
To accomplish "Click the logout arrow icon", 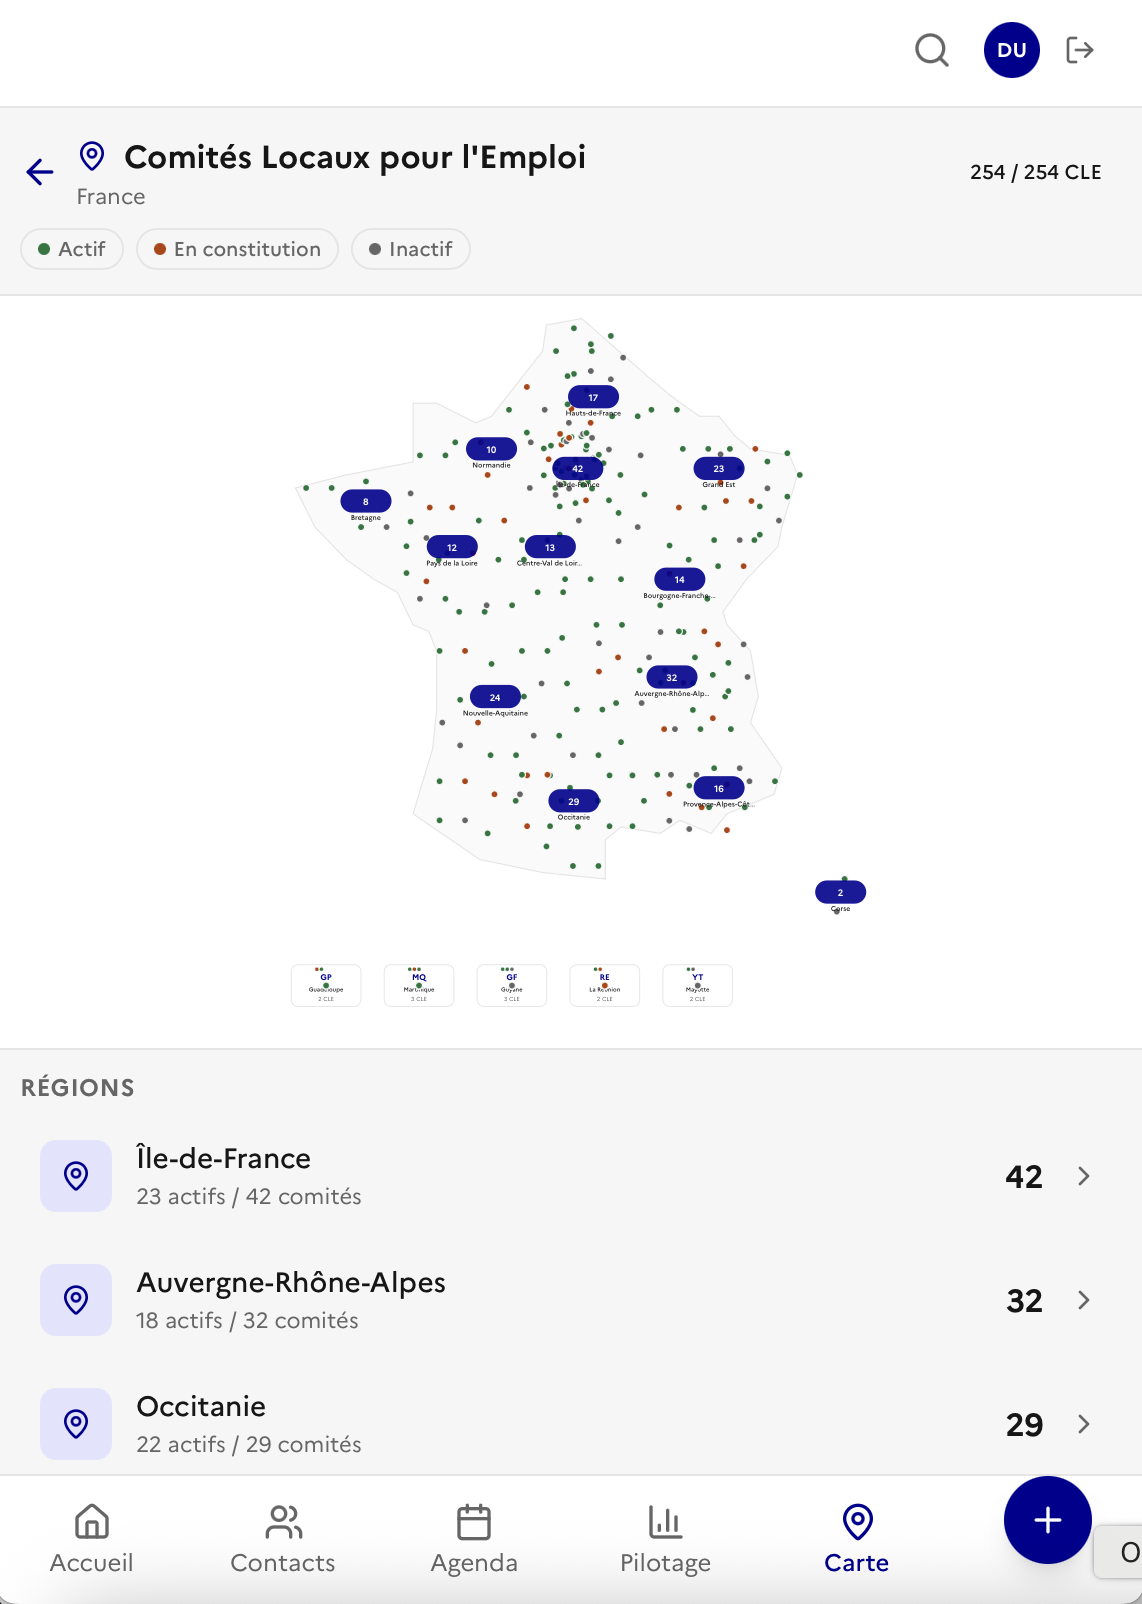I will (x=1080, y=50).
